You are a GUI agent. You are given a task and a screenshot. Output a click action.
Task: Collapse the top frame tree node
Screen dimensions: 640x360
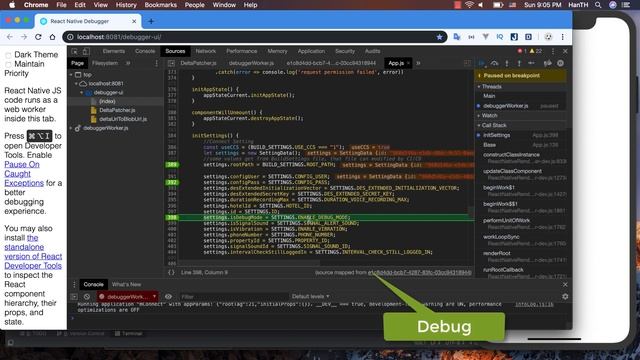point(71,75)
